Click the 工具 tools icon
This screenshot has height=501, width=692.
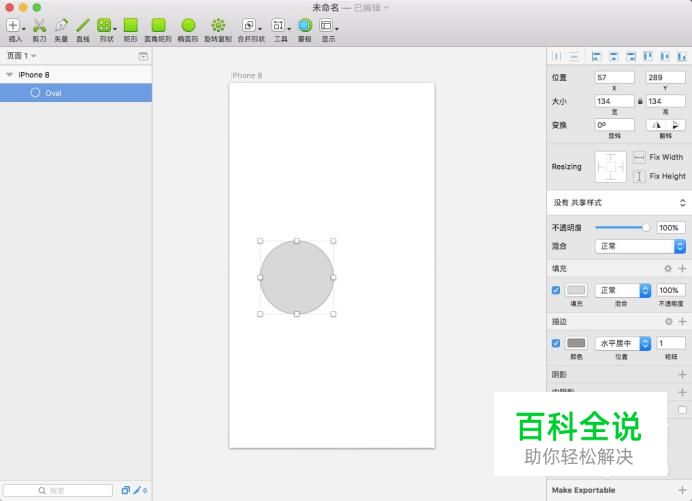(x=278, y=25)
